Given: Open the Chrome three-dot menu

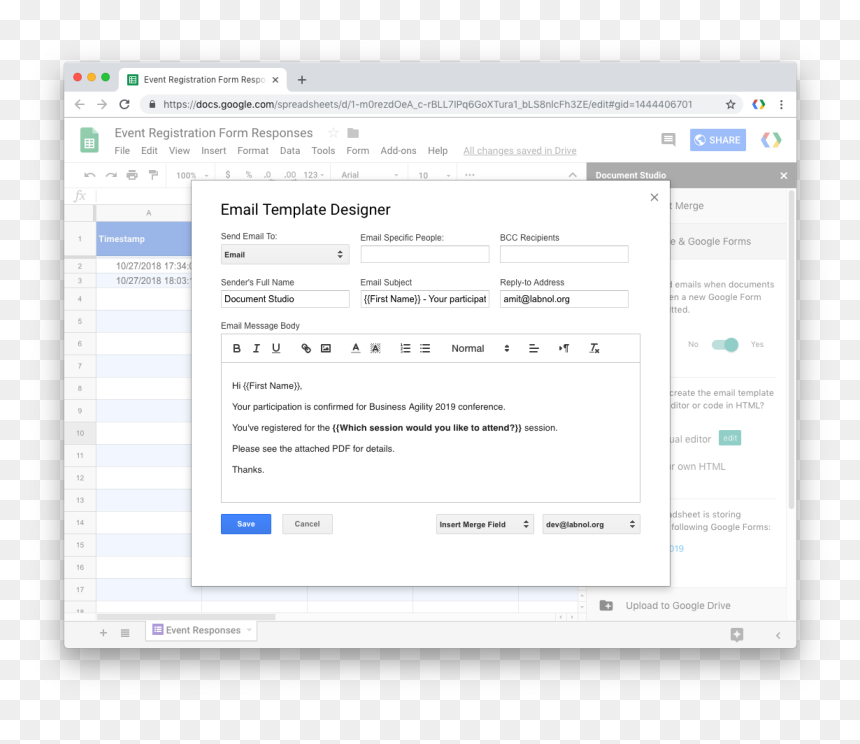Looking at the screenshot, I should coord(781,104).
